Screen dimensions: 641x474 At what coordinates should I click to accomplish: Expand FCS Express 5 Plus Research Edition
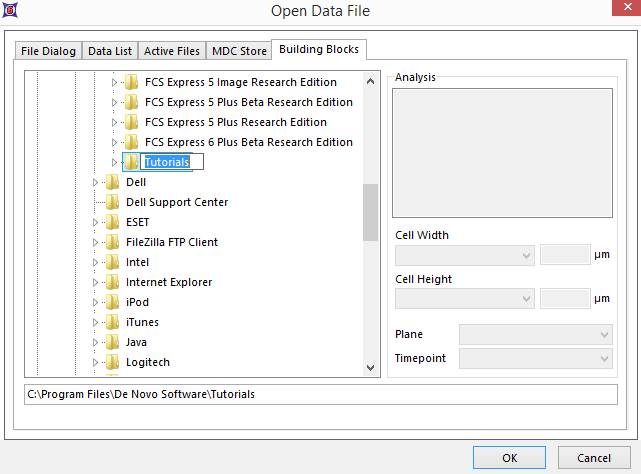click(x=115, y=122)
